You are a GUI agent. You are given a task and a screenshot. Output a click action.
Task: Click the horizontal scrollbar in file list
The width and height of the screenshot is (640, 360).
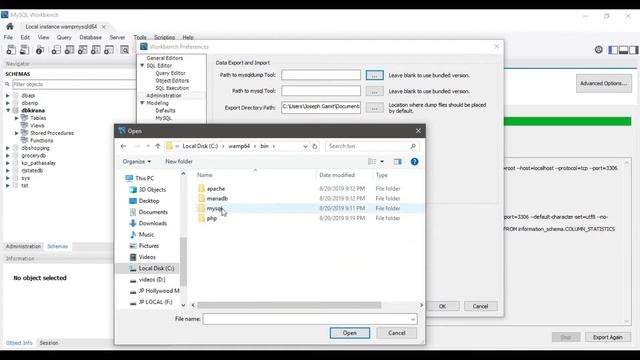coord(289,305)
